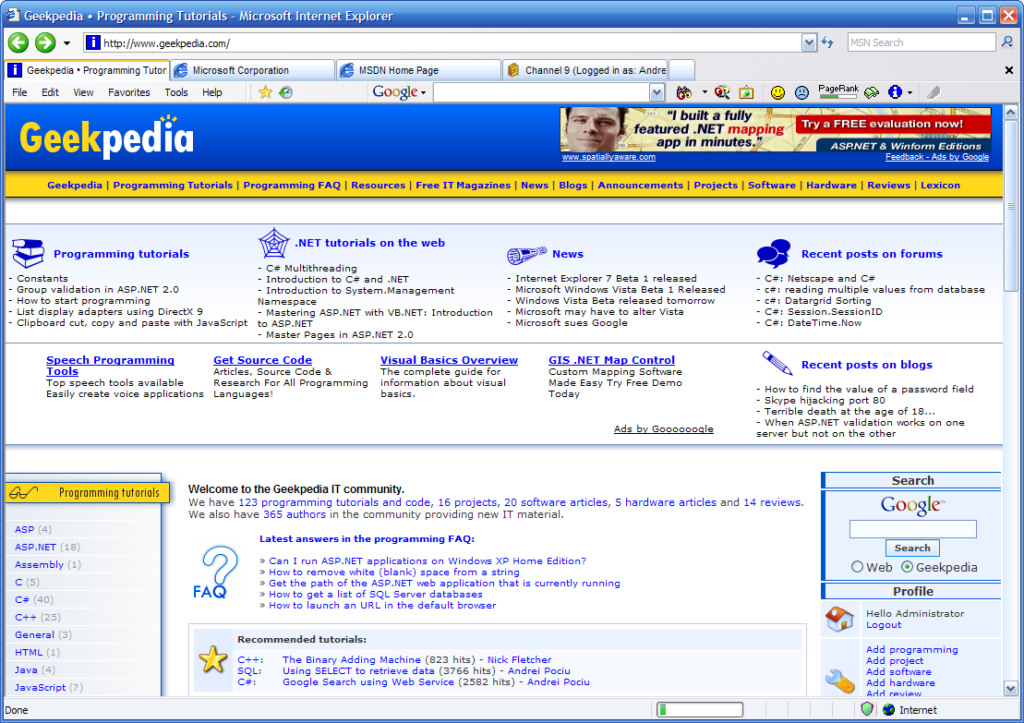Click the grey highlighter icon in Google toolbar
This screenshot has width=1024, height=723.
coord(934,93)
